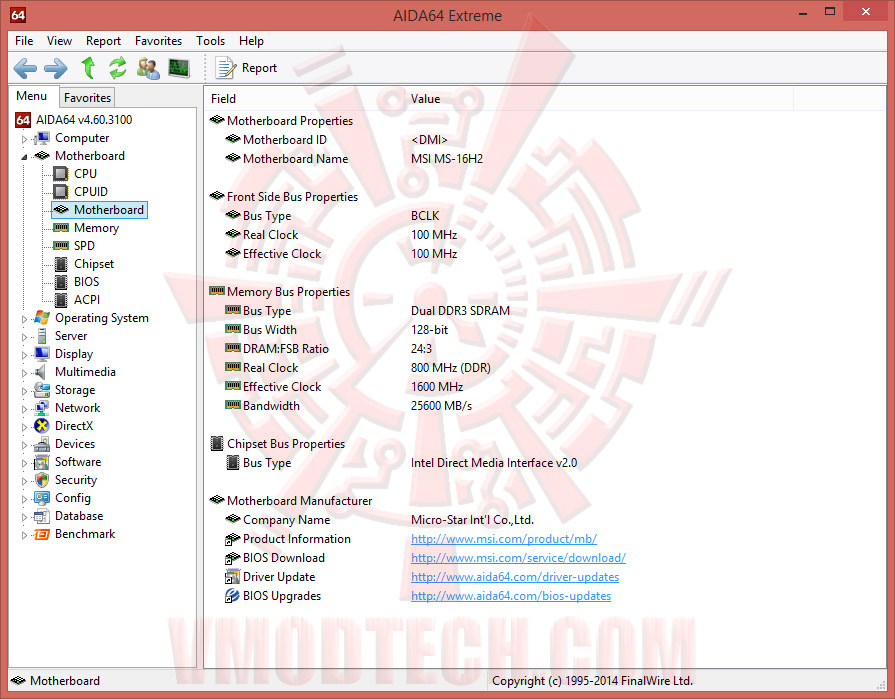Click the Server tower icon

click(41, 336)
